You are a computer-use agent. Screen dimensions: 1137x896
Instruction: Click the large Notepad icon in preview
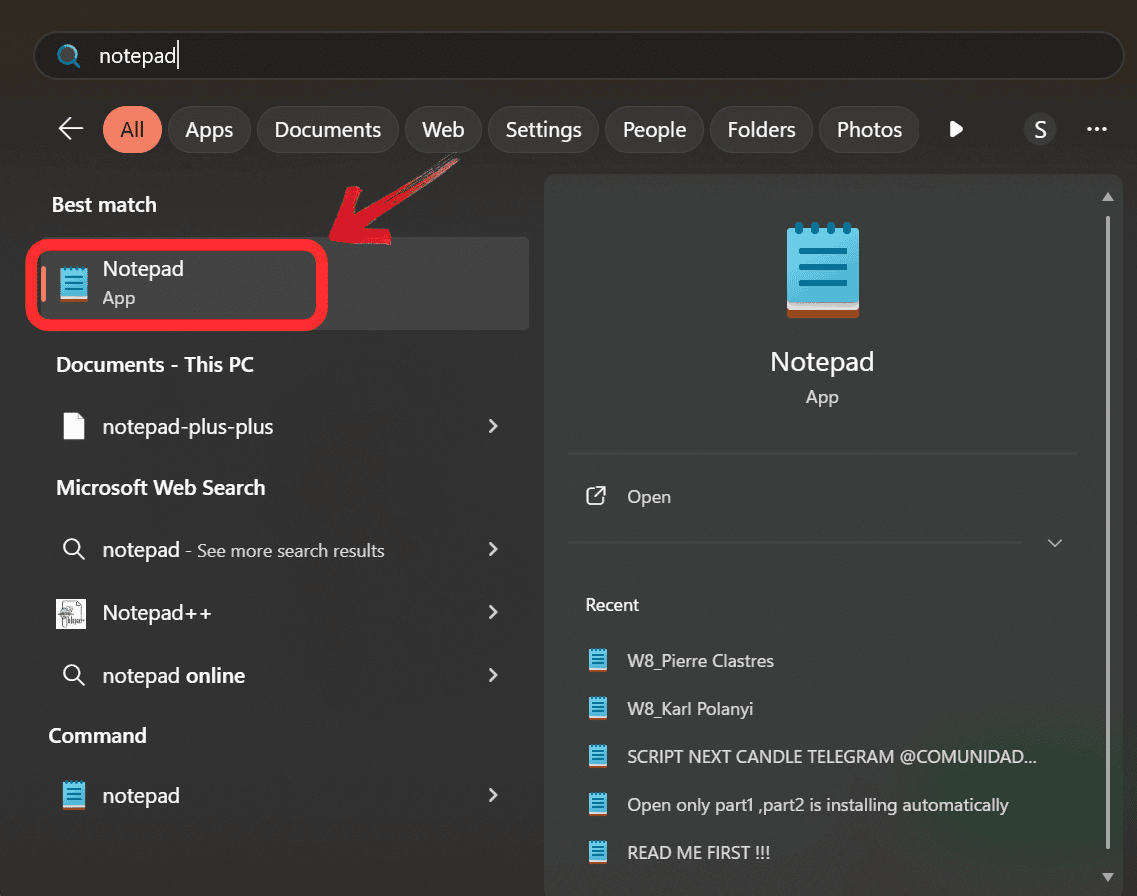(x=822, y=270)
